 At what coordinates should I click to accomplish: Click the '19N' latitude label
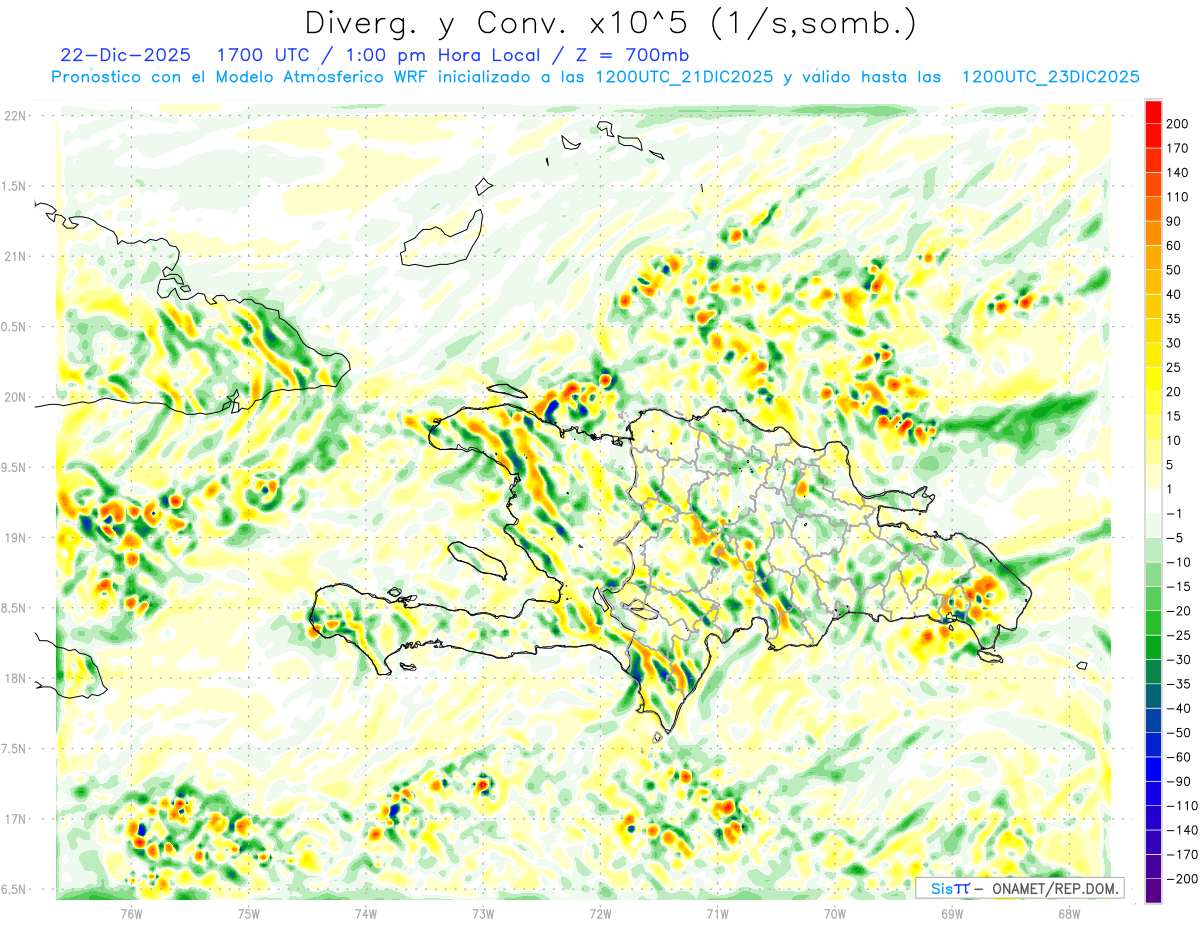coord(14,538)
